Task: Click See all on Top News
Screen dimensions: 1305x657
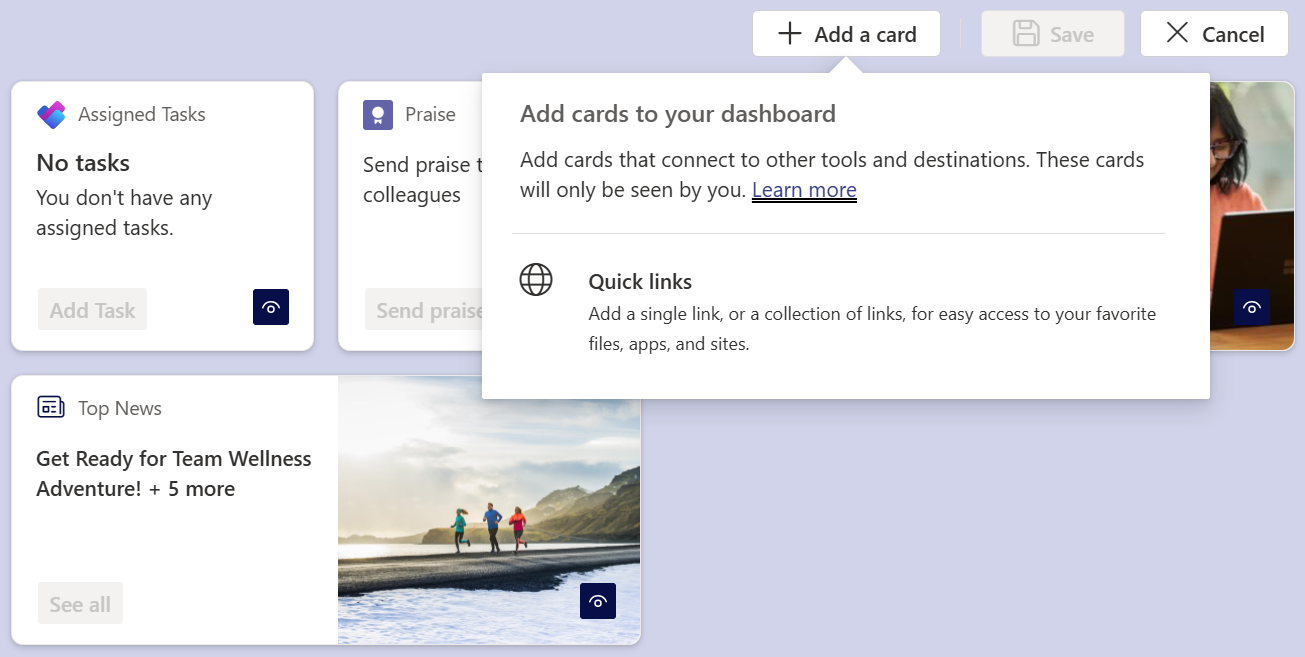Action: pyautogui.click(x=80, y=604)
